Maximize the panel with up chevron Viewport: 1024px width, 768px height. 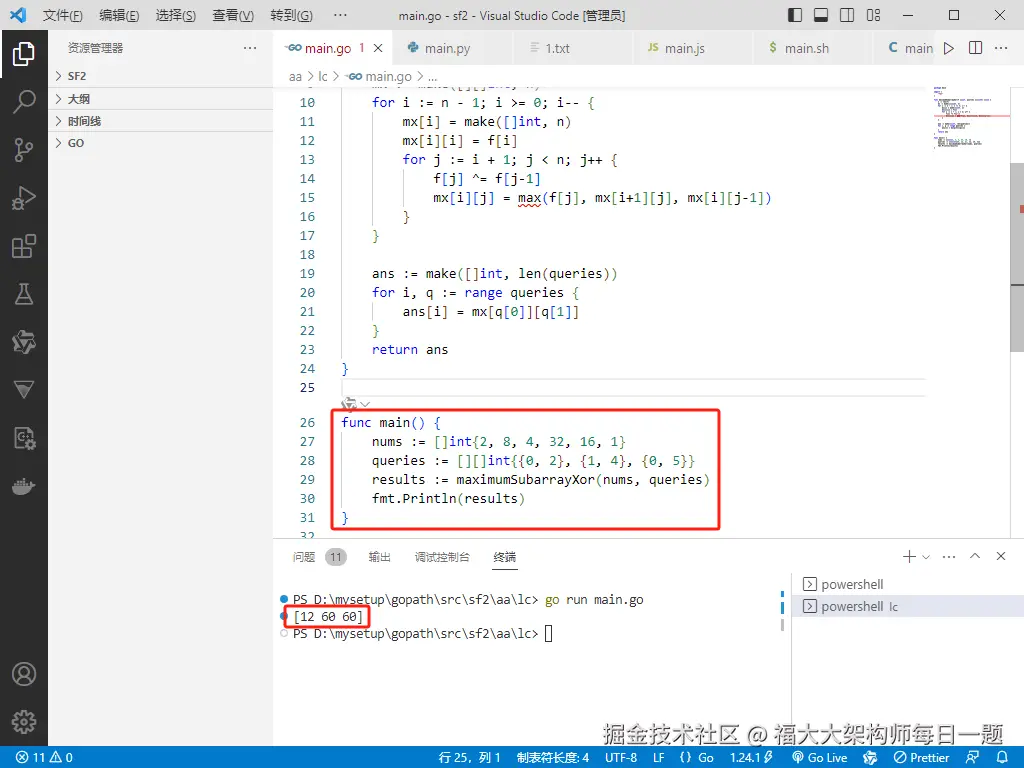point(975,556)
